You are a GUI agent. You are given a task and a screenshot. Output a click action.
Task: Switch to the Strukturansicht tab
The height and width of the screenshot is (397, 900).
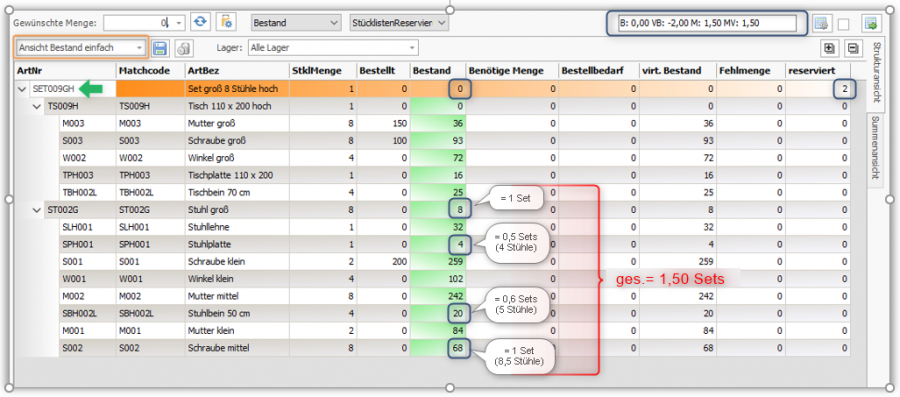click(x=875, y=72)
